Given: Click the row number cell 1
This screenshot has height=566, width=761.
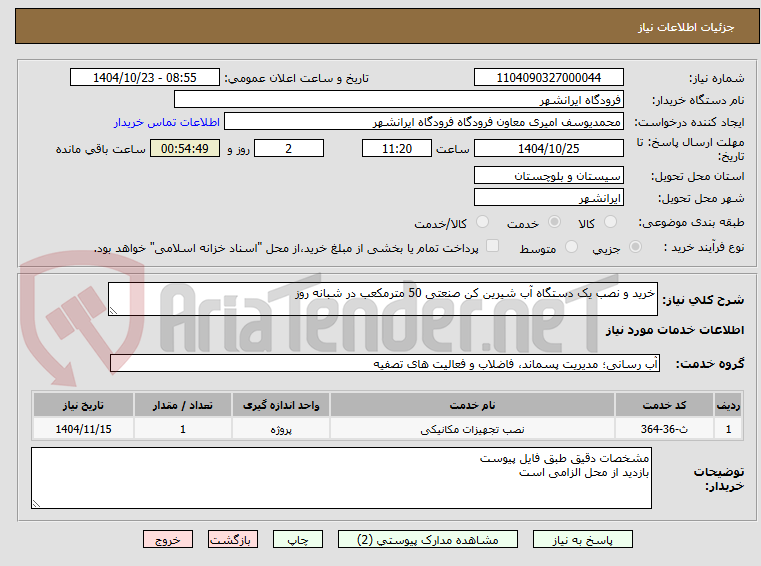Looking at the screenshot, I should (728, 429).
